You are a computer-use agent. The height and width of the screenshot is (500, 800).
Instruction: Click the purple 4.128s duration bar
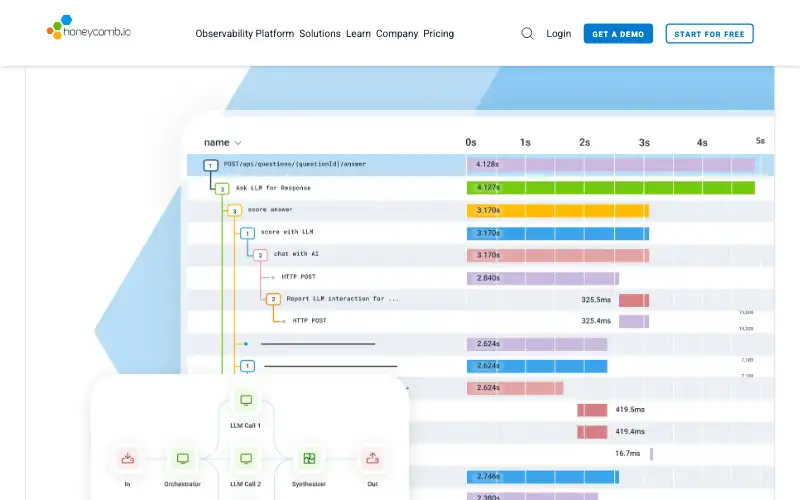(611, 165)
